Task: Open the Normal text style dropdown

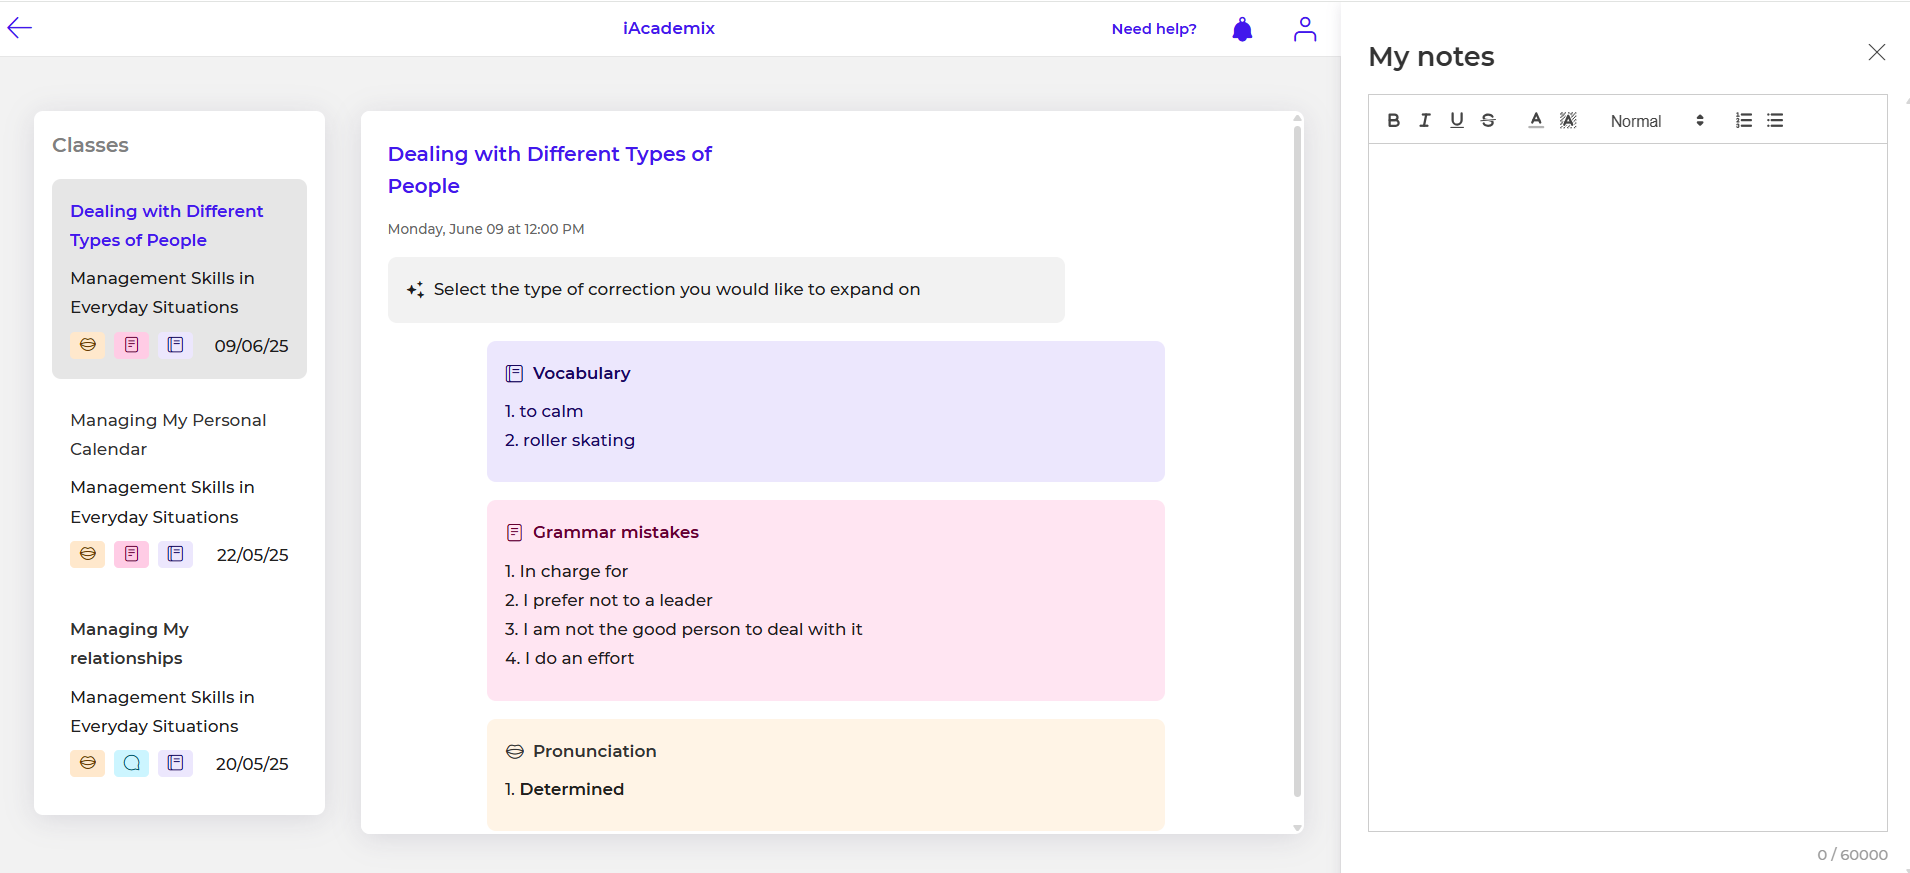Action: [x=1656, y=121]
